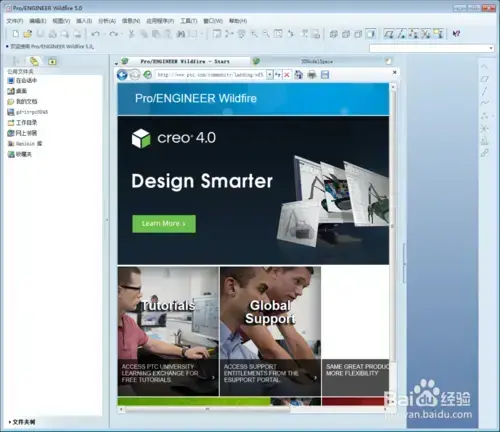Open the Tutorials tile link

[168, 331]
